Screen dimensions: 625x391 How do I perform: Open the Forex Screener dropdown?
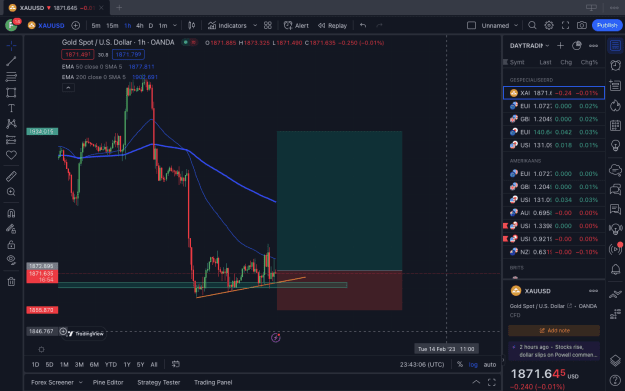[57, 383]
